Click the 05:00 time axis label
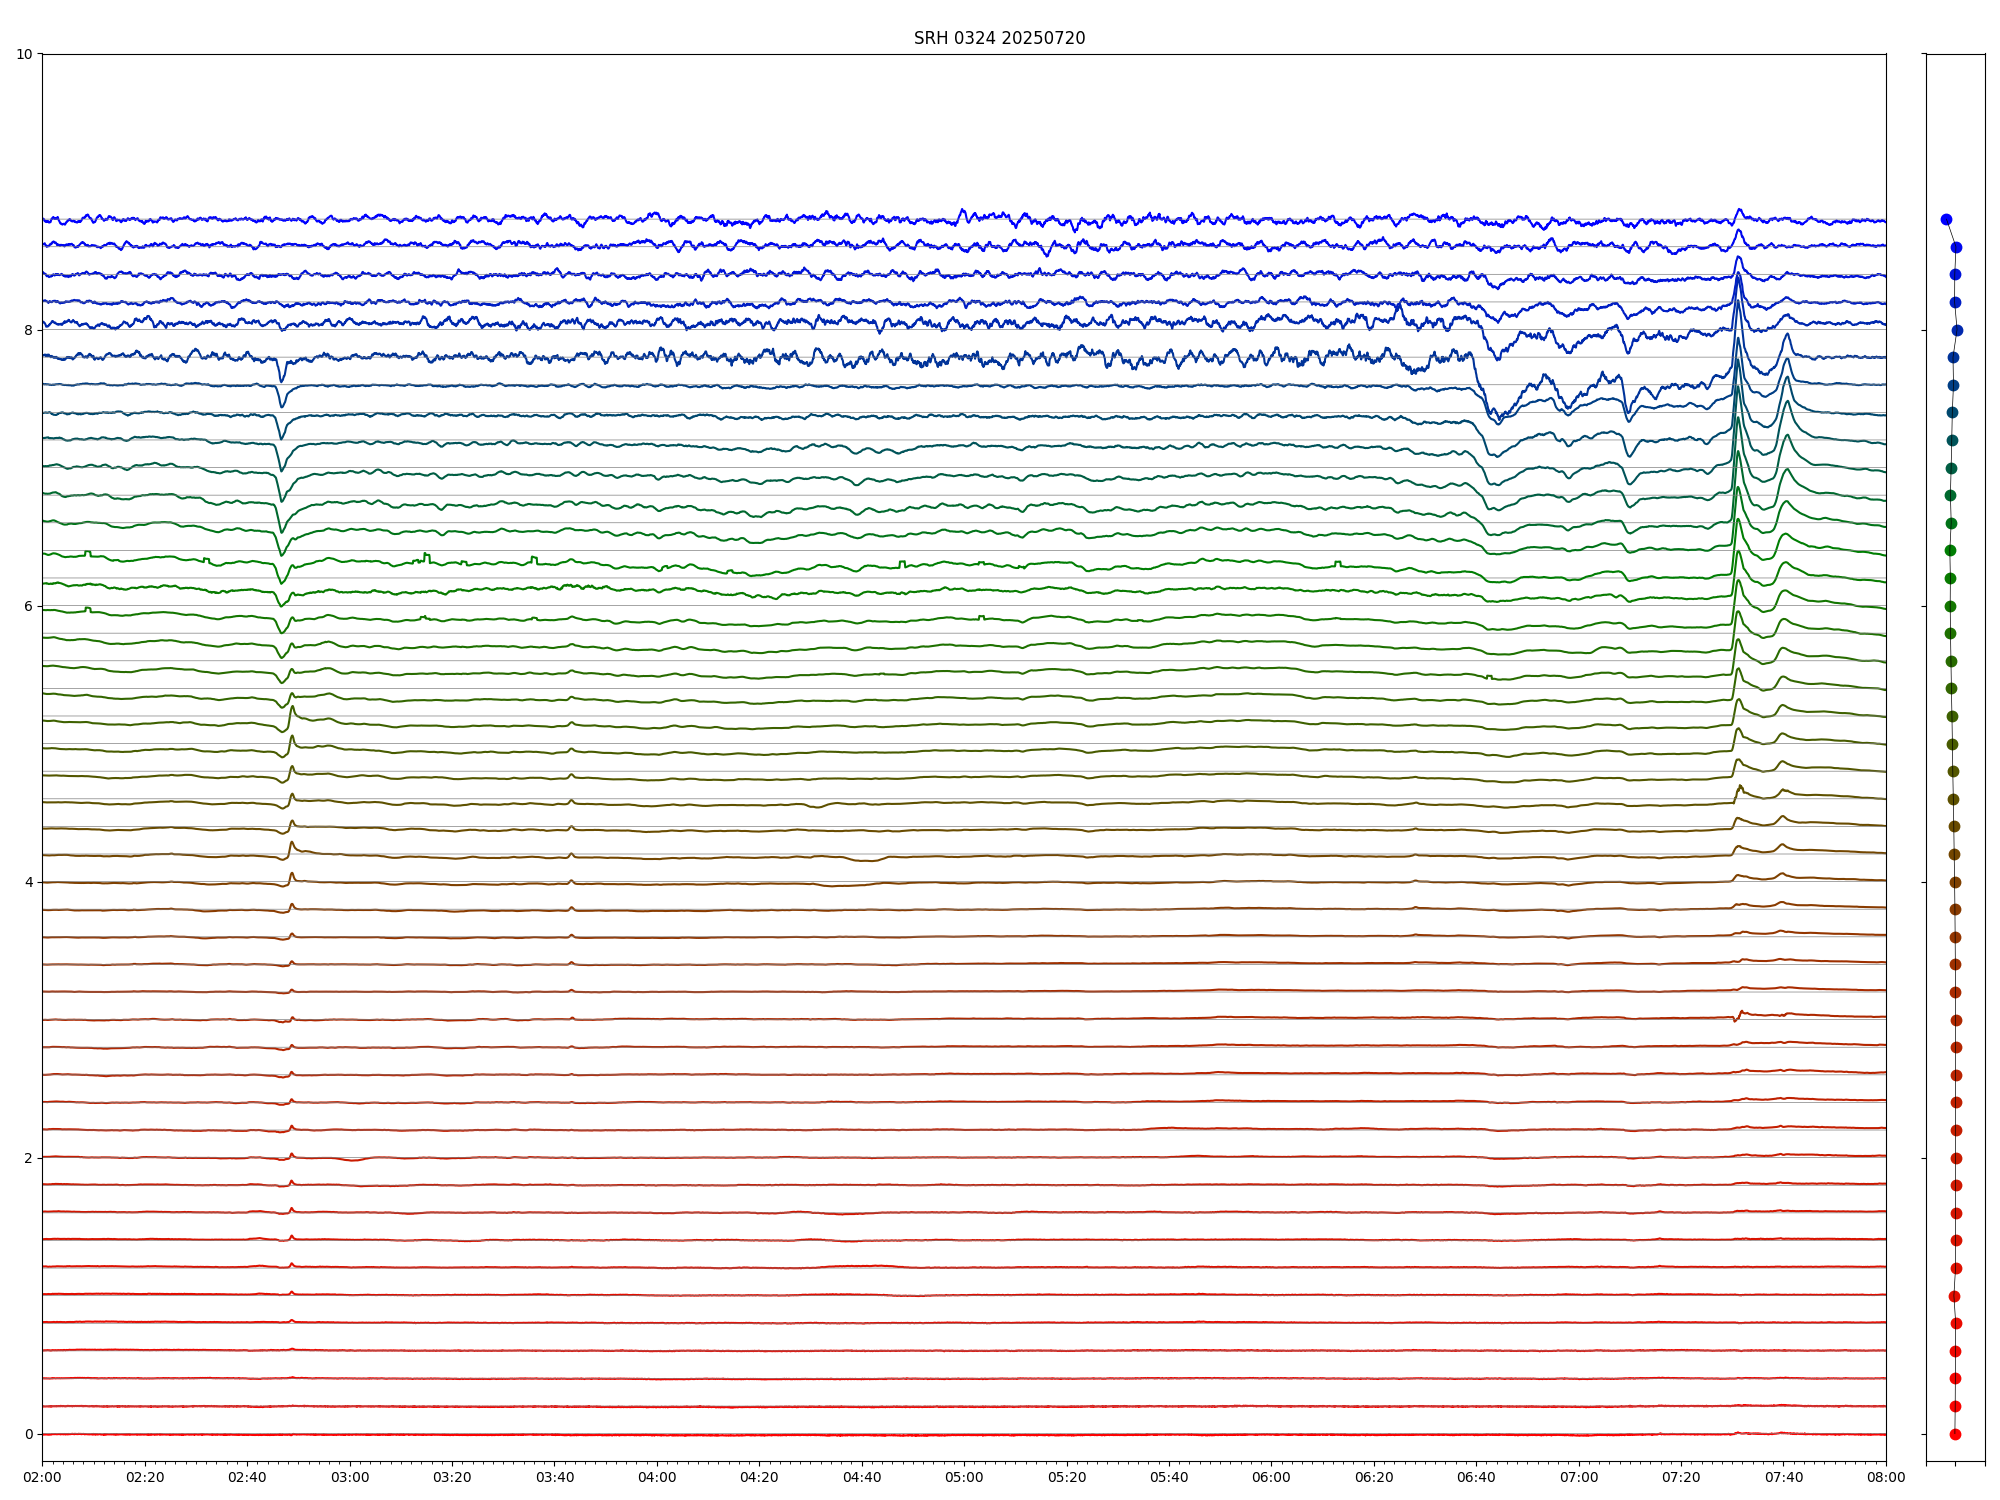The width and height of the screenshot is (2000, 1500). [964, 1477]
